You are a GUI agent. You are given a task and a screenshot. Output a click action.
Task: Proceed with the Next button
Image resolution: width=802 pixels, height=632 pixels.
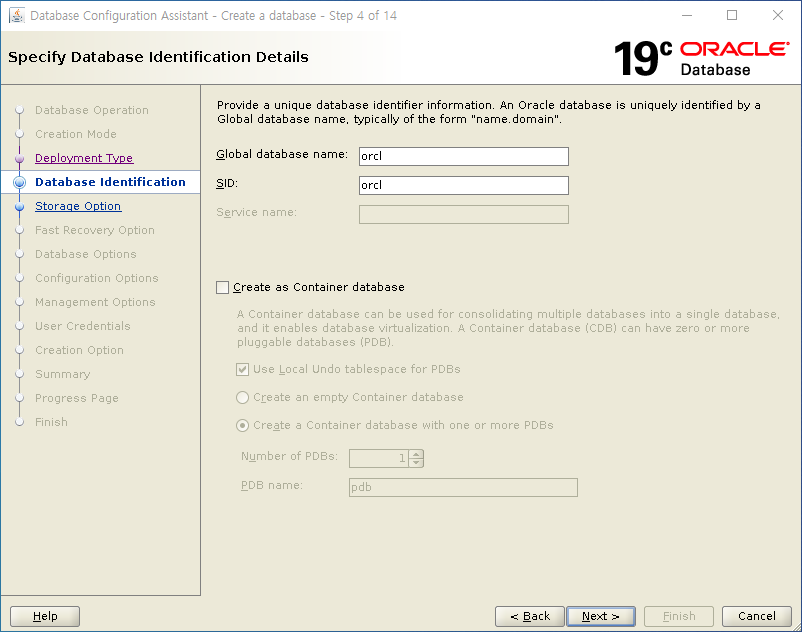601,616
